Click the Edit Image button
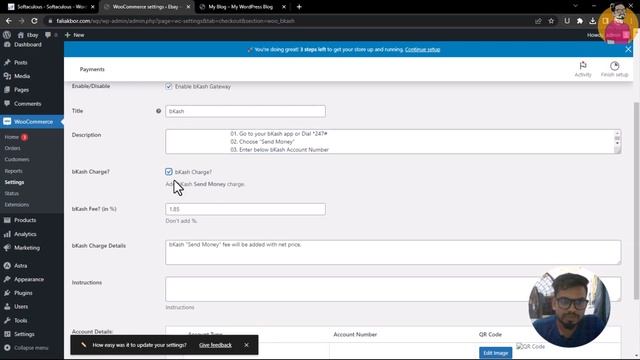 (x=496, y=353)
